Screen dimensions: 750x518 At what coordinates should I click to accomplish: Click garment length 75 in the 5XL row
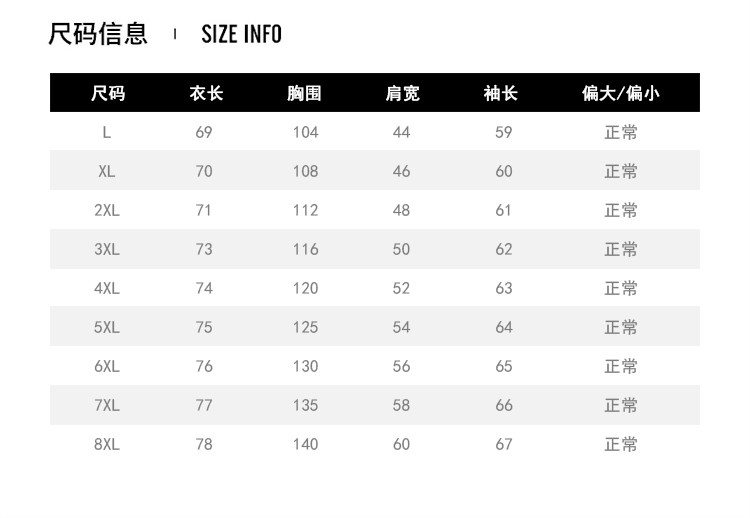[204, 327]
